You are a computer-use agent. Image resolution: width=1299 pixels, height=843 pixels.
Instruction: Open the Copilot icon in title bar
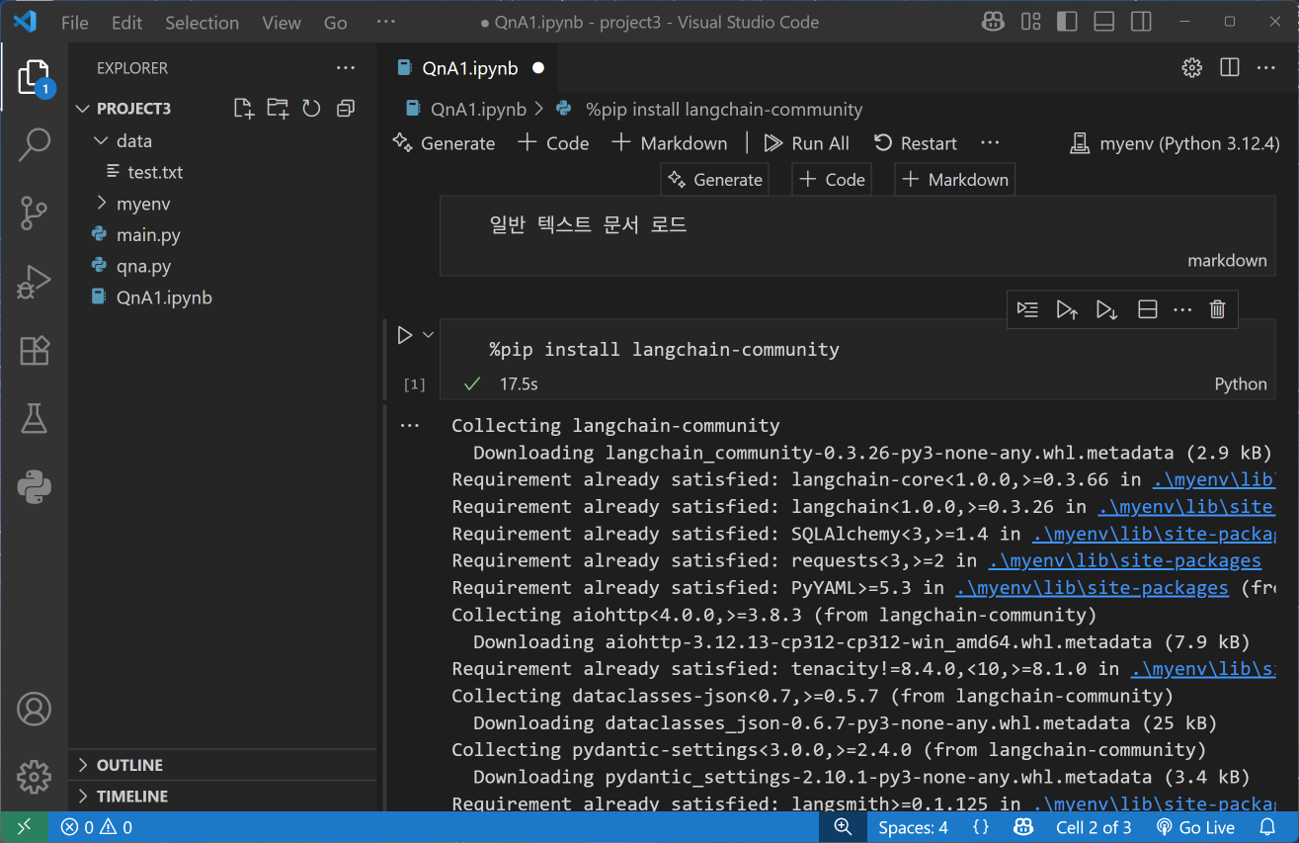pos(992,22)
